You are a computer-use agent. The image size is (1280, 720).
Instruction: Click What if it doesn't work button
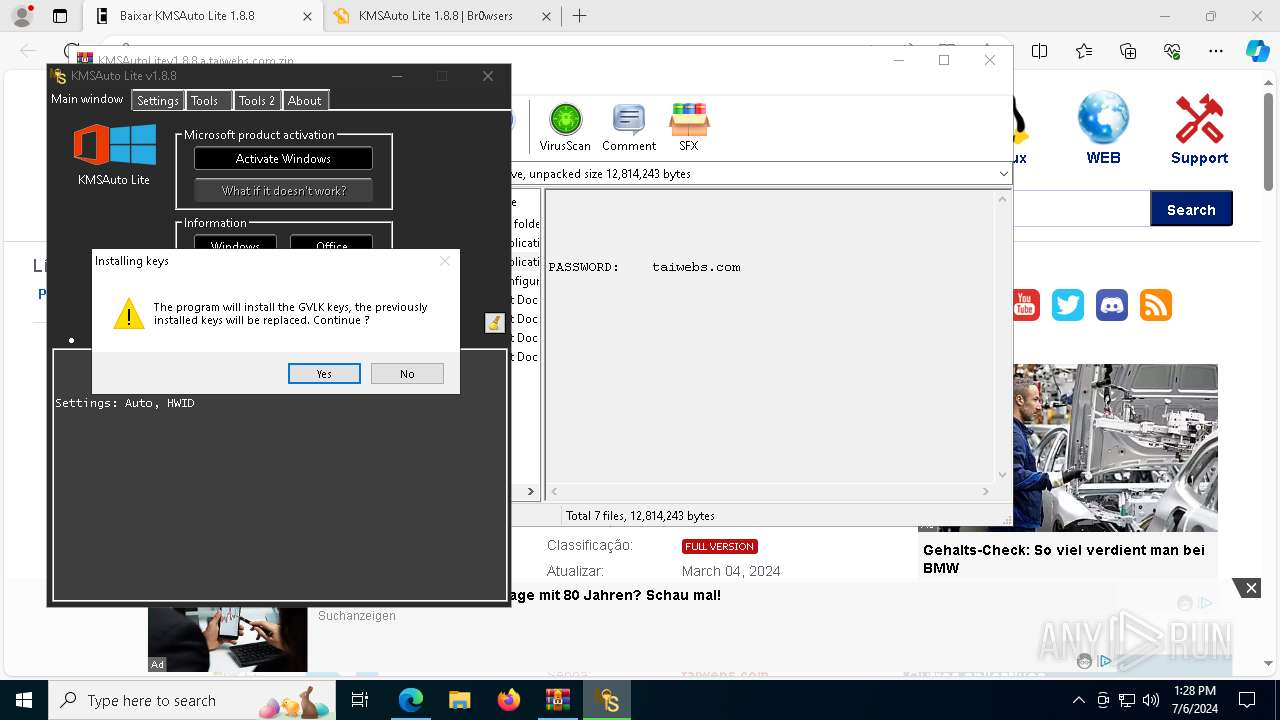click(283, 190)
